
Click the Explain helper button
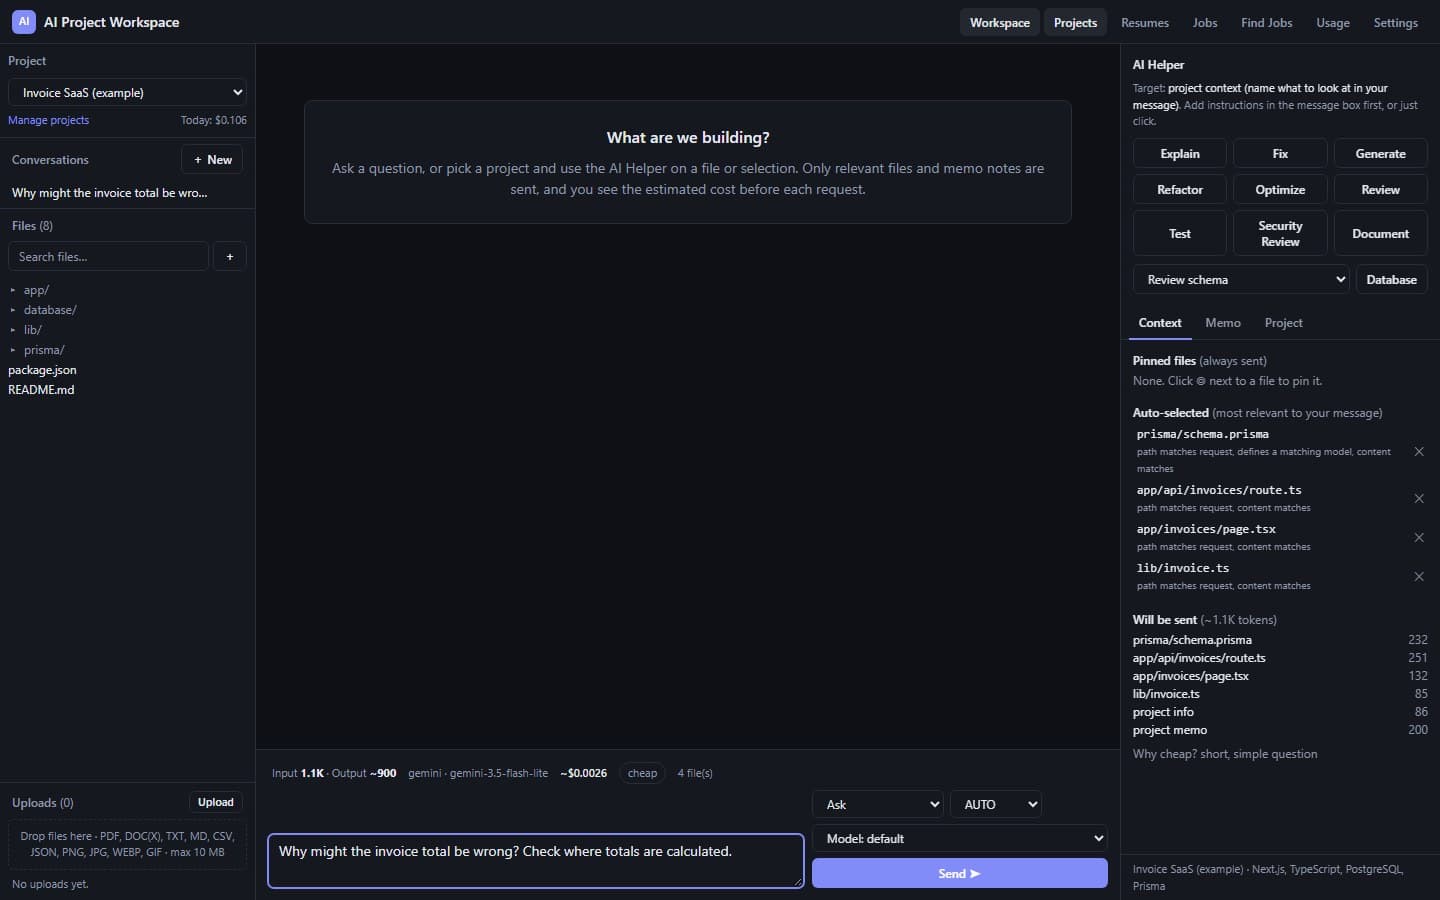pyautogui.click(x=1179, y=154)
